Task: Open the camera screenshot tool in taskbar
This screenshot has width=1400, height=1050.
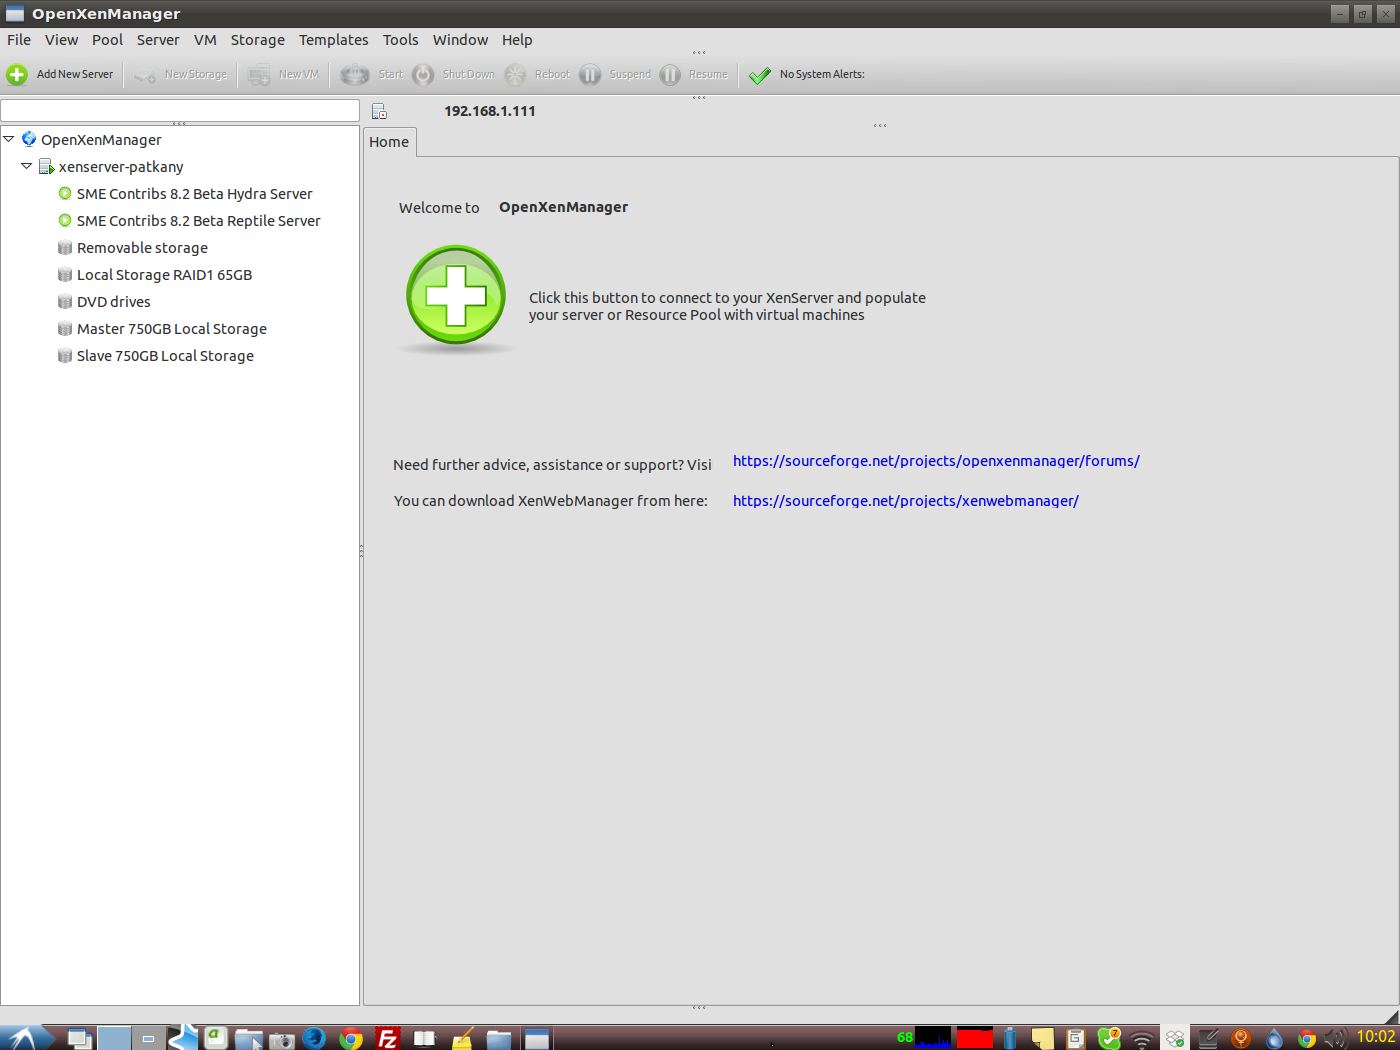Action: tap(282, 1040)
